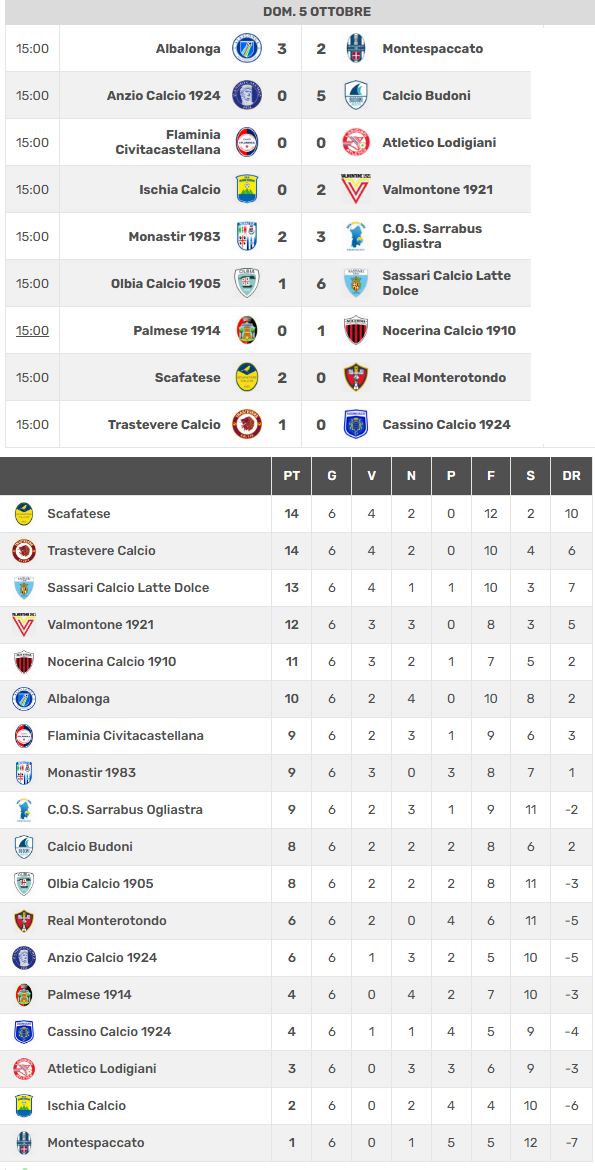Open Monastir 1983 team in standings

coord(92,772)
